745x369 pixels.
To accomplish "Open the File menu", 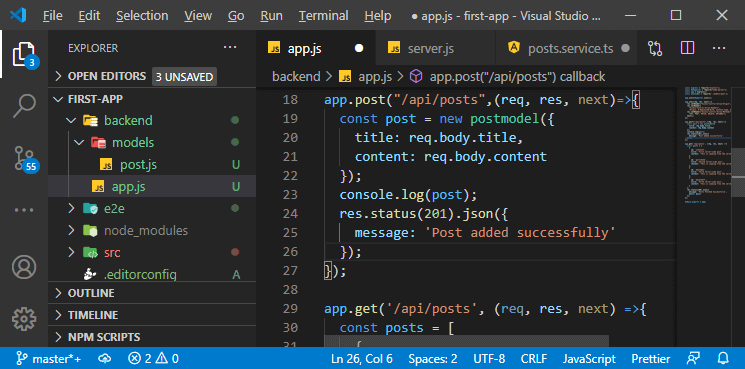I will [53, 16].
